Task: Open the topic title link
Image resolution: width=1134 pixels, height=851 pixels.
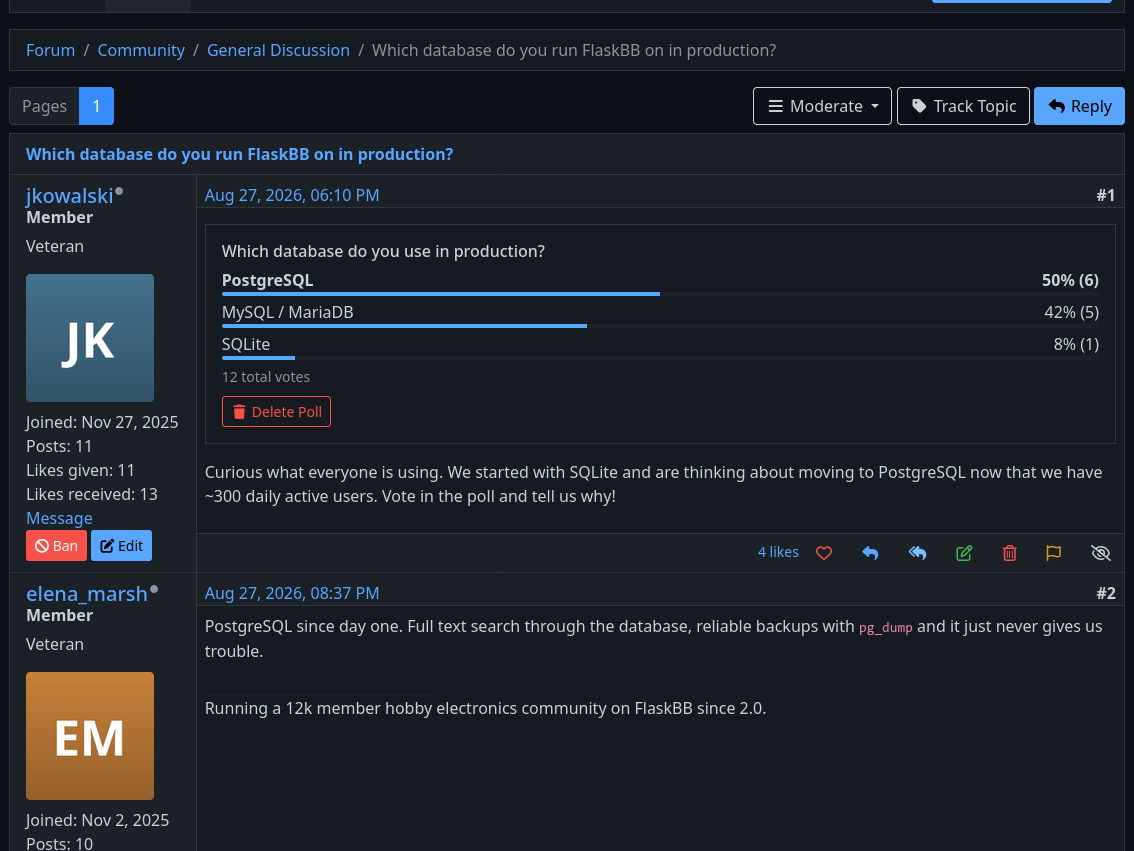Action: (239, 154)
